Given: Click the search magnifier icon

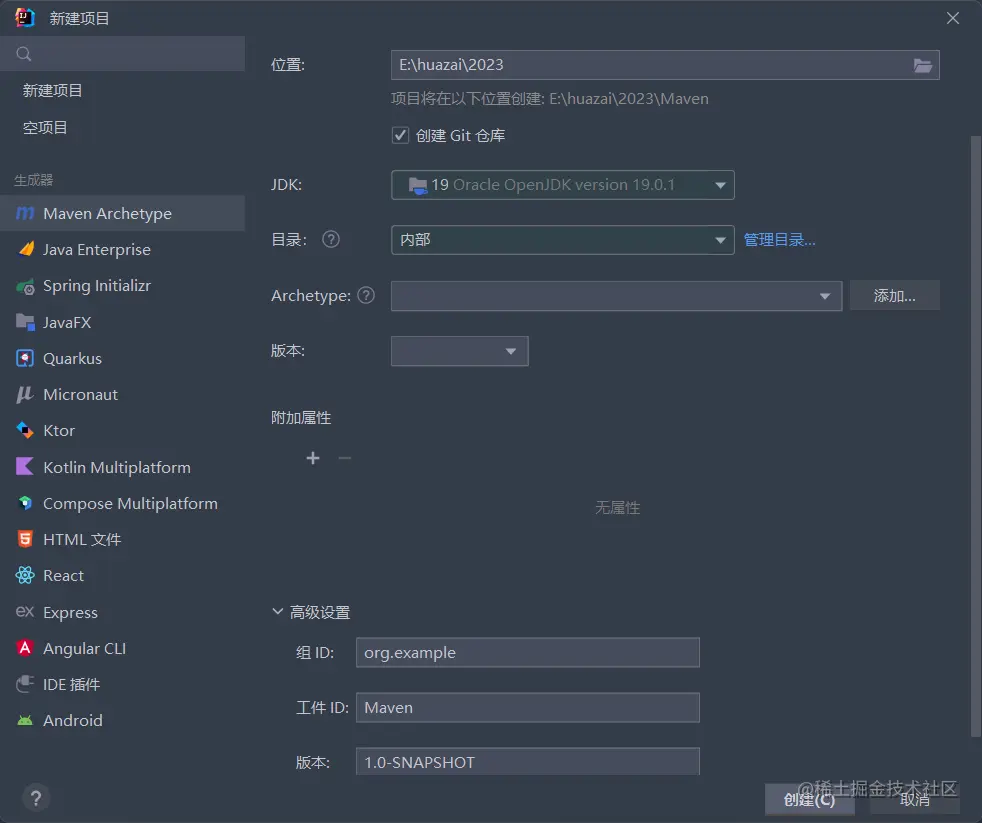Looking at the screenshot, I should pyautogui.click(x=24, y=54).
